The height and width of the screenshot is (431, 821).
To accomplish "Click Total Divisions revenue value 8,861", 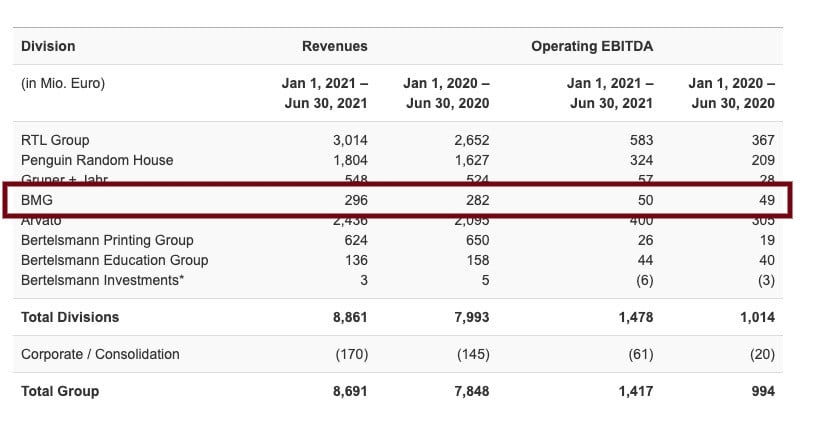I will pyautogui.click(x=350, y=317).
